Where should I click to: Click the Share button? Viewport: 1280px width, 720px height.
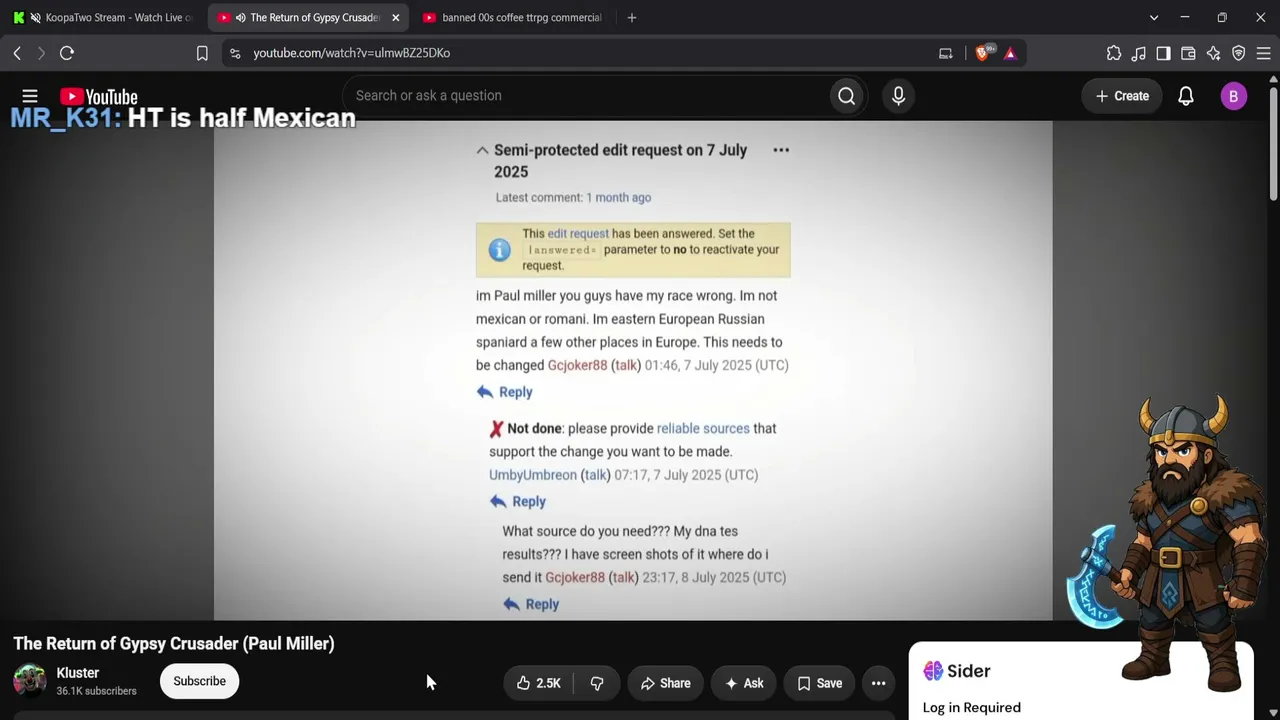click(665, 683)
